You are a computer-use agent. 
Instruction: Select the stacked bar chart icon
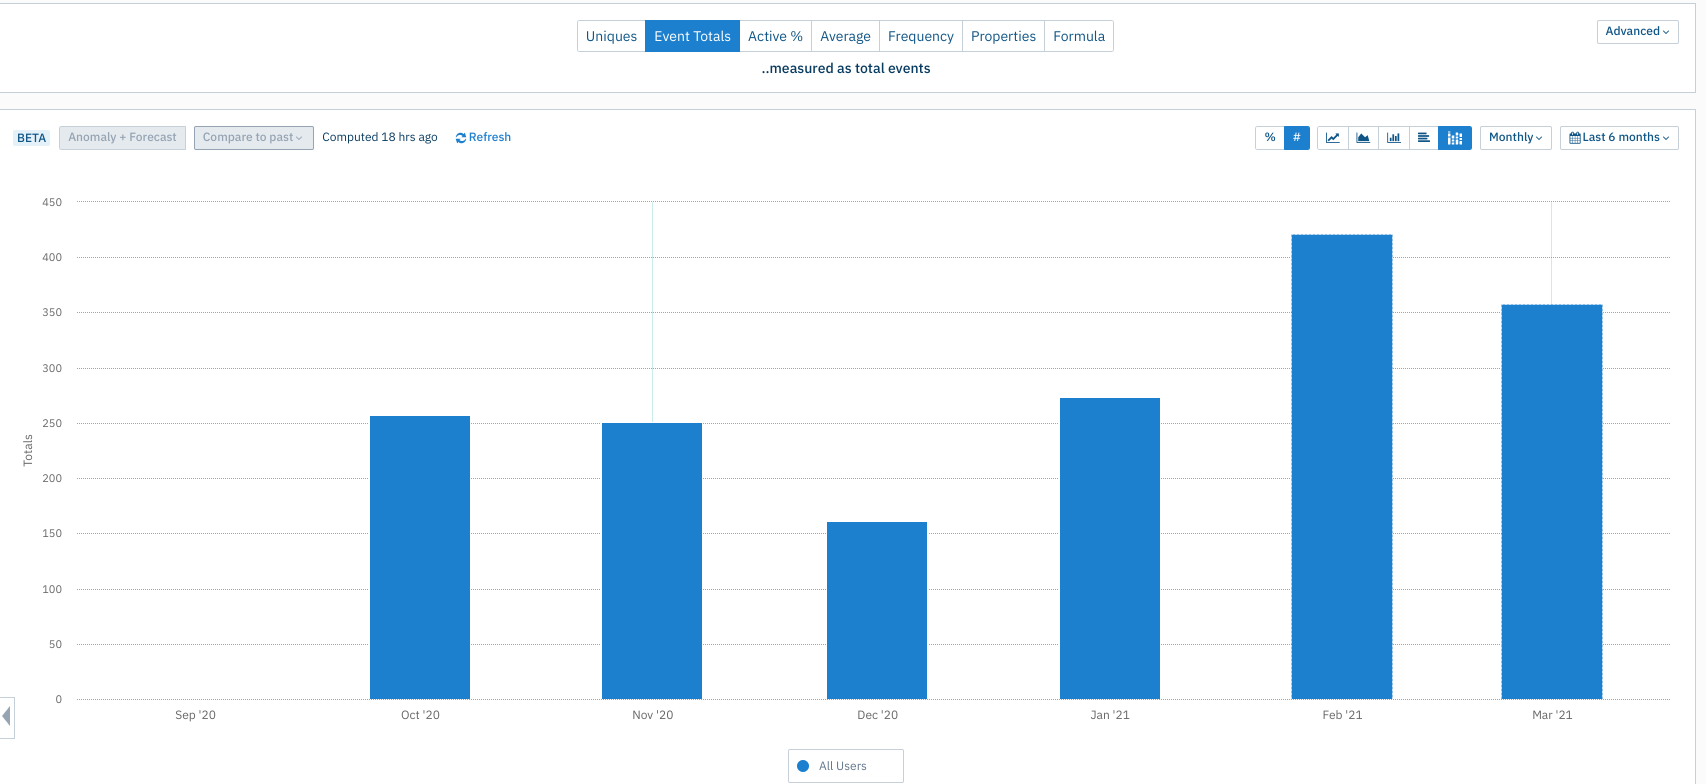1455,138
